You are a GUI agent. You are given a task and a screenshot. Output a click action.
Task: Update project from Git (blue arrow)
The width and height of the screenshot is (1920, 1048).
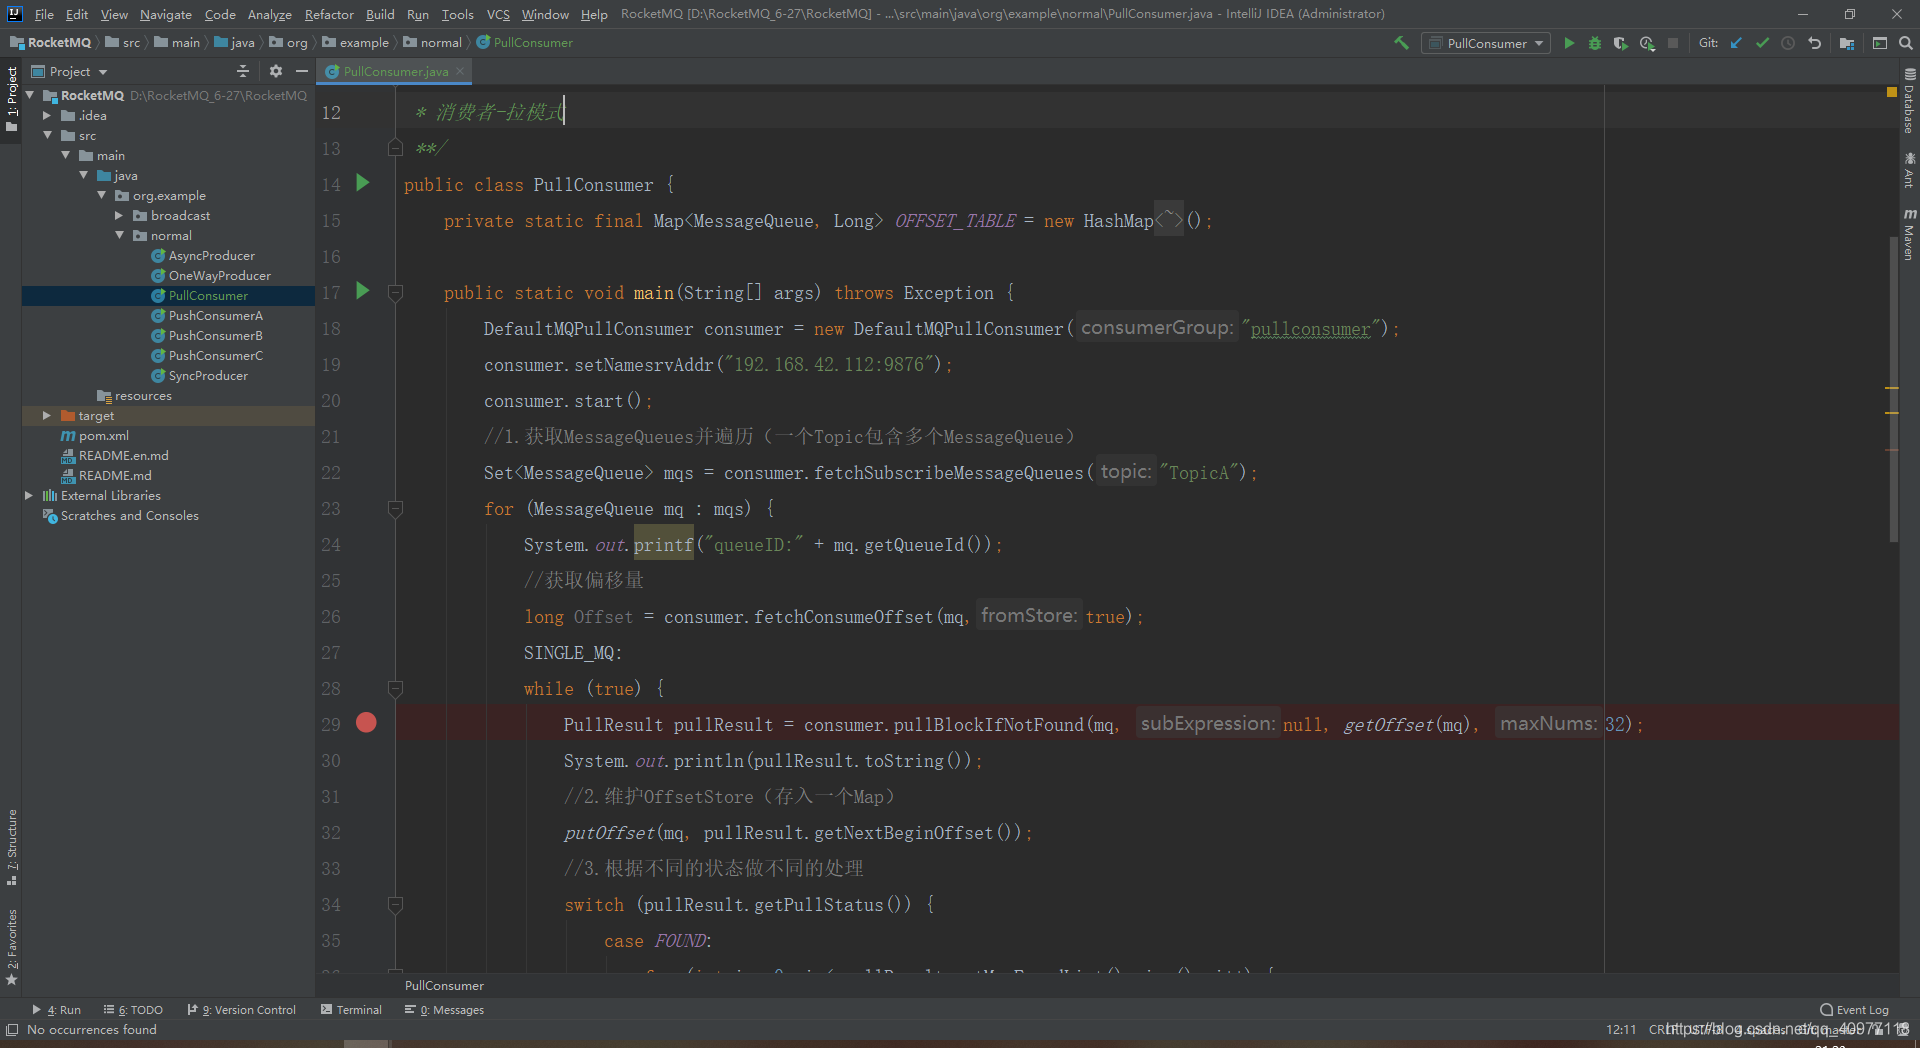point(1736,43)
